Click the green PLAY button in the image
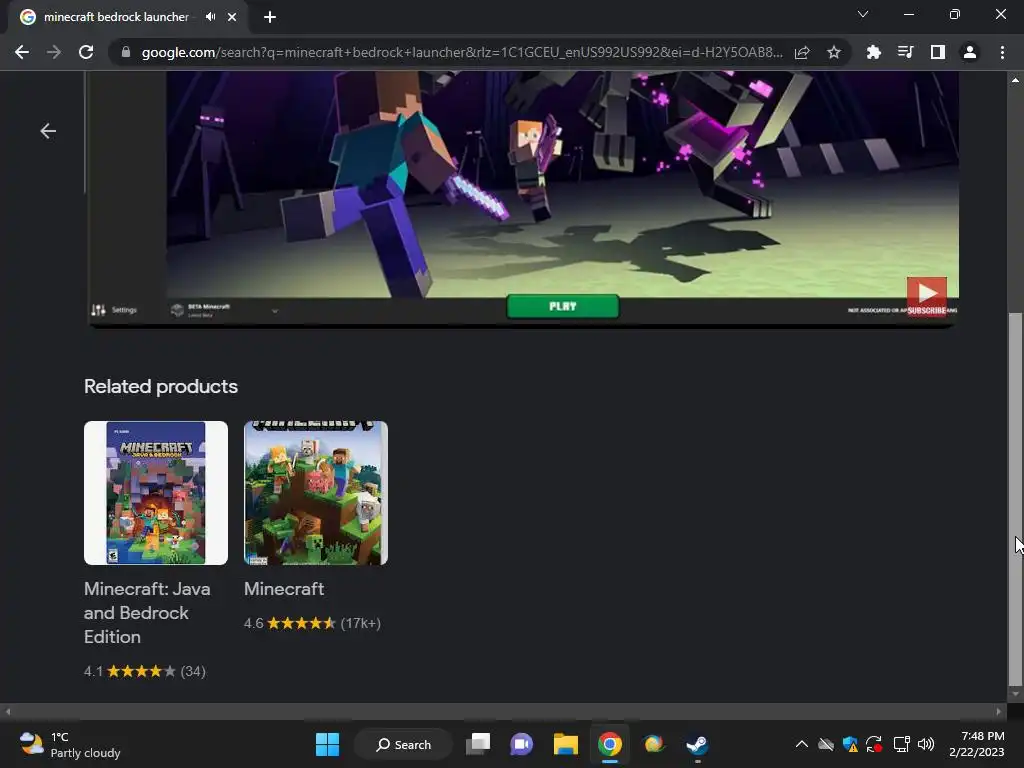The width and height of the screenshot is (1024, 768). (x=562, y=306)
